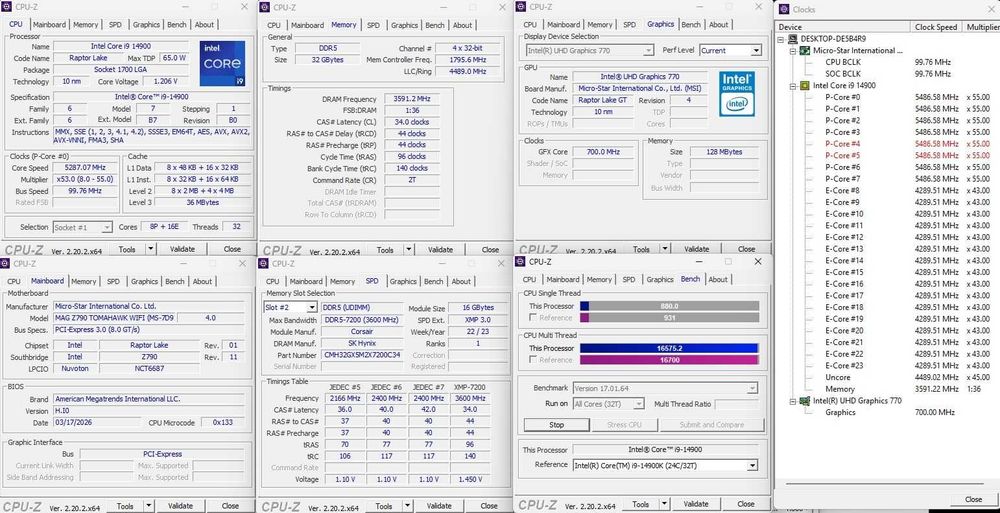Click the CPU-Z title icon of the SPD window
This screenshot has height=513, width=1000.
pyautogui.click(x=265, y=264)
